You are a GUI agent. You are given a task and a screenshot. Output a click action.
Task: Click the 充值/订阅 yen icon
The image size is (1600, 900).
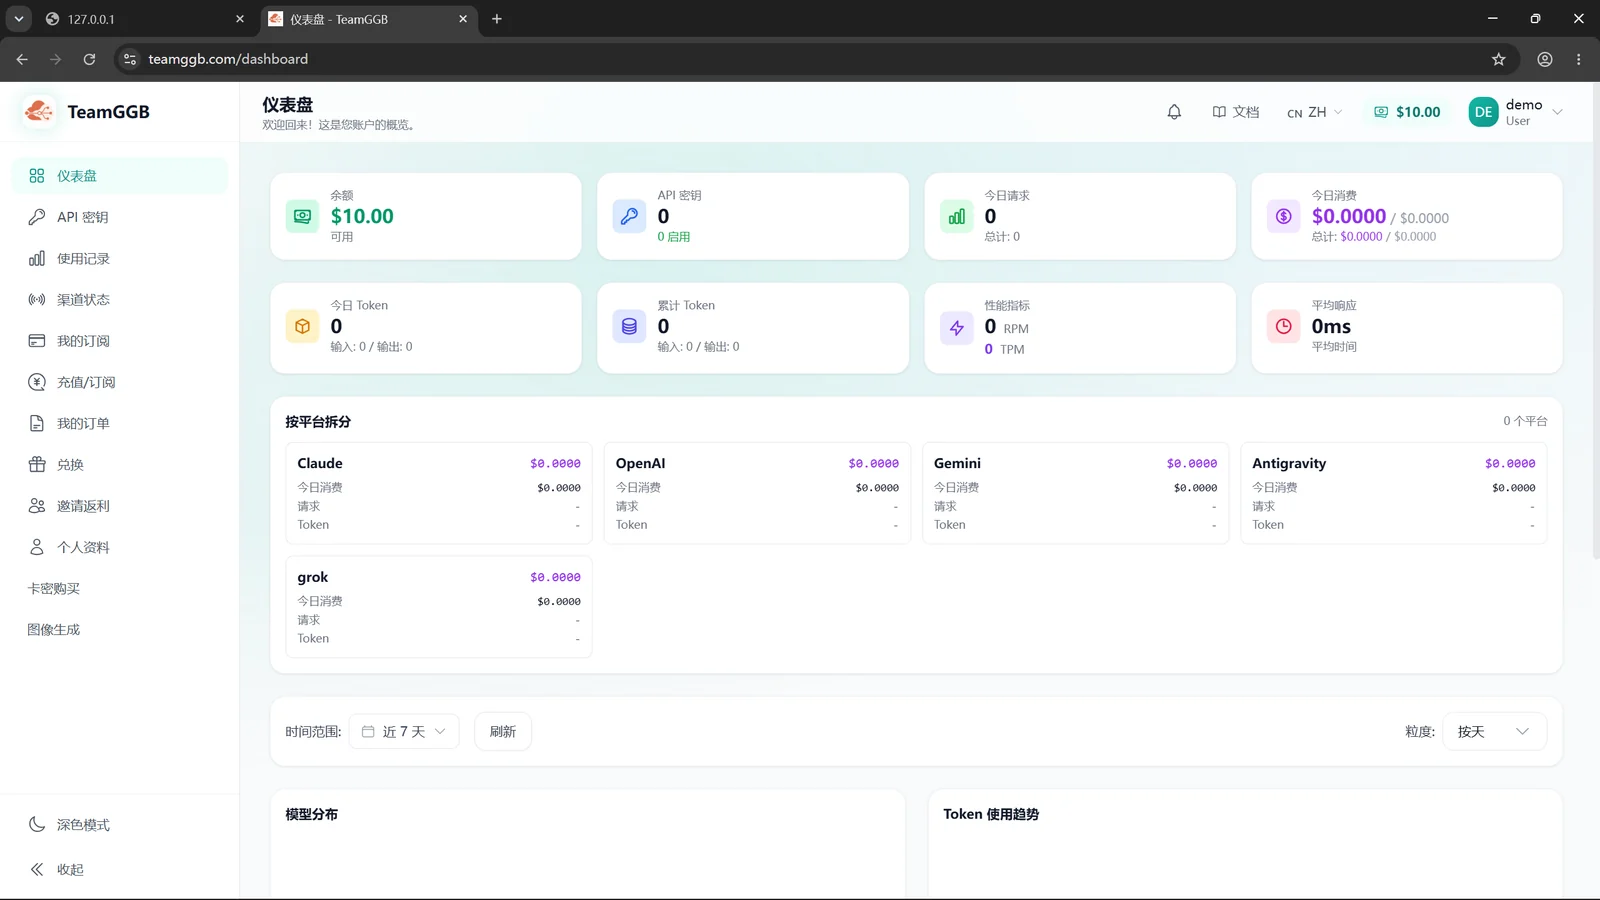(x=37, y=382)
